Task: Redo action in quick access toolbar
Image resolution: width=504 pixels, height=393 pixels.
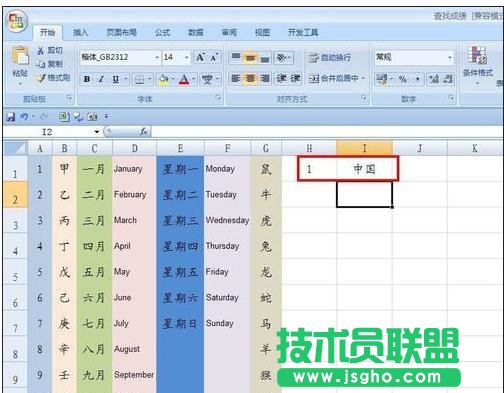Action: [44, 117]
